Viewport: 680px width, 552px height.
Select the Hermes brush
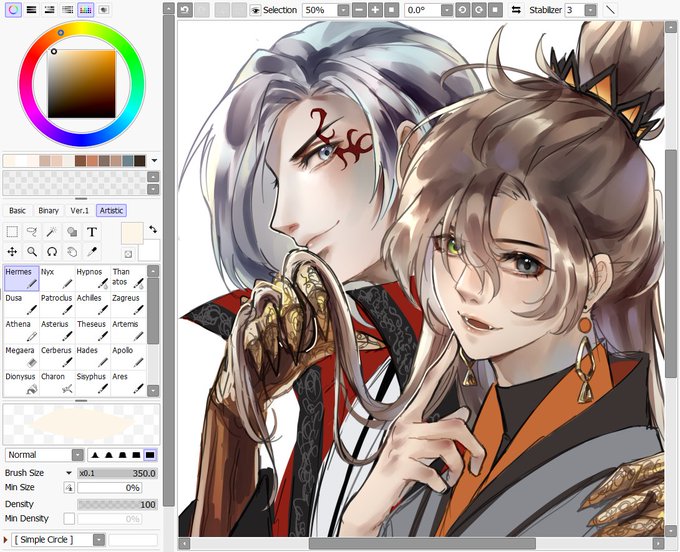21,278
